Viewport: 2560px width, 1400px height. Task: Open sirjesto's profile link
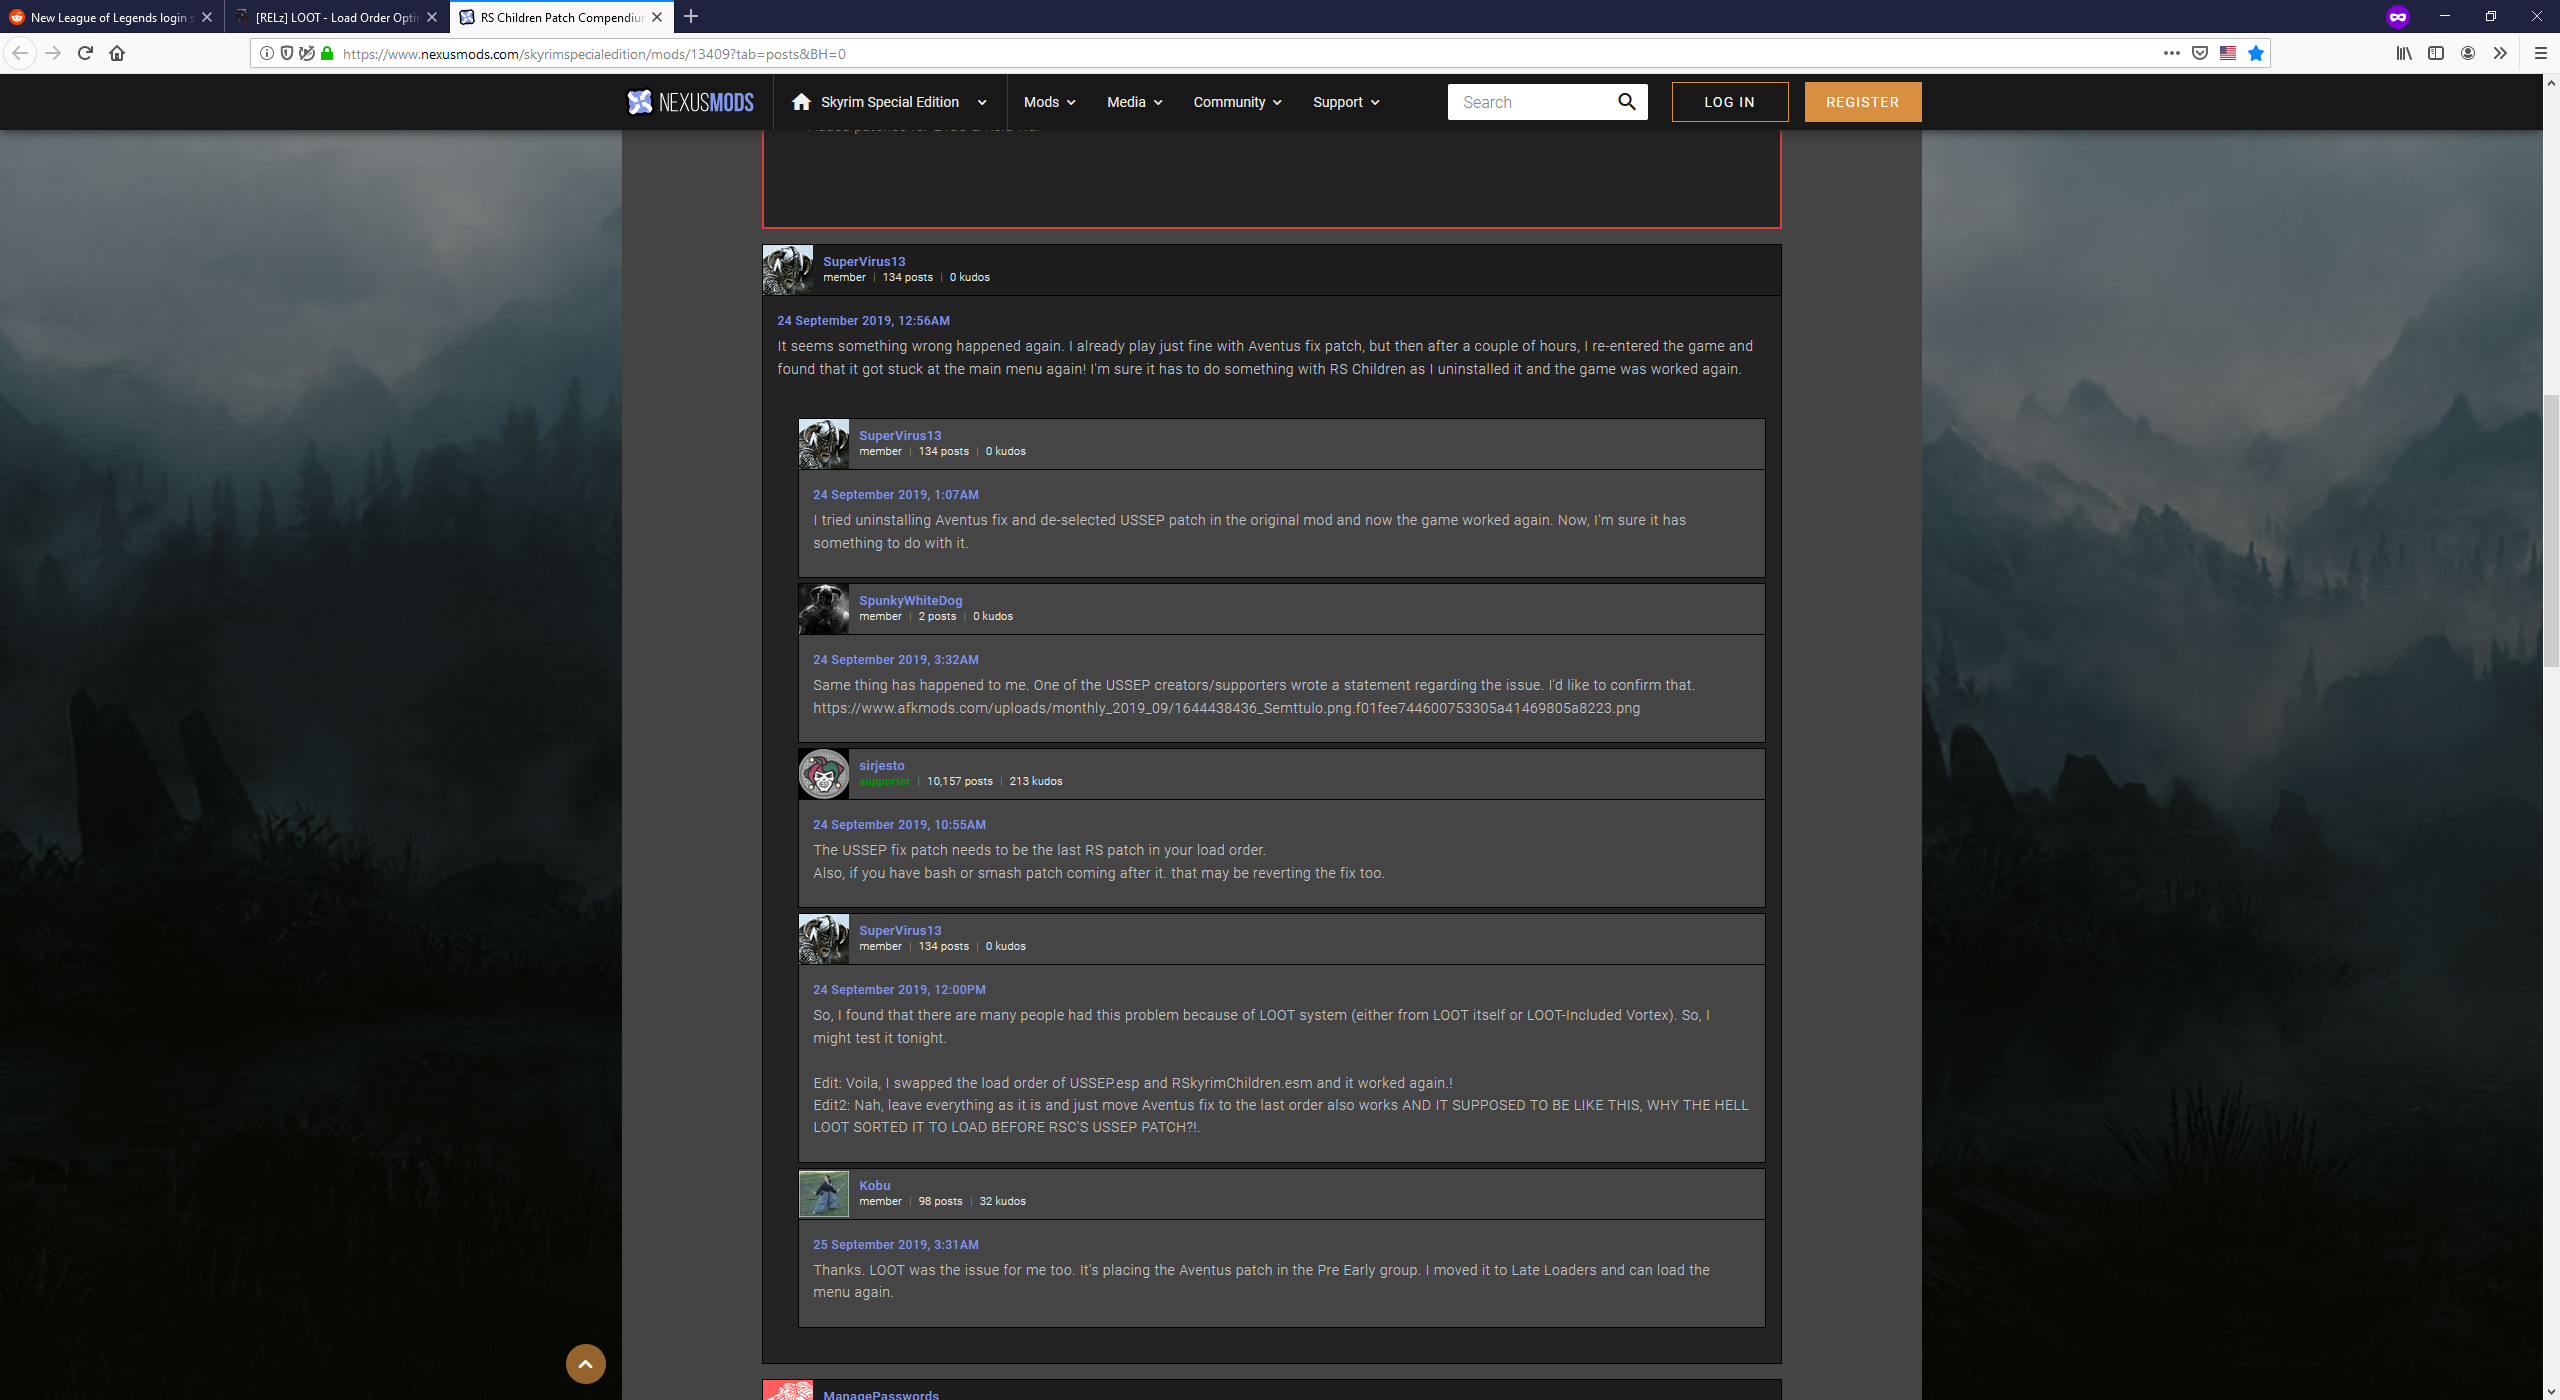click(x=881, y=765)
